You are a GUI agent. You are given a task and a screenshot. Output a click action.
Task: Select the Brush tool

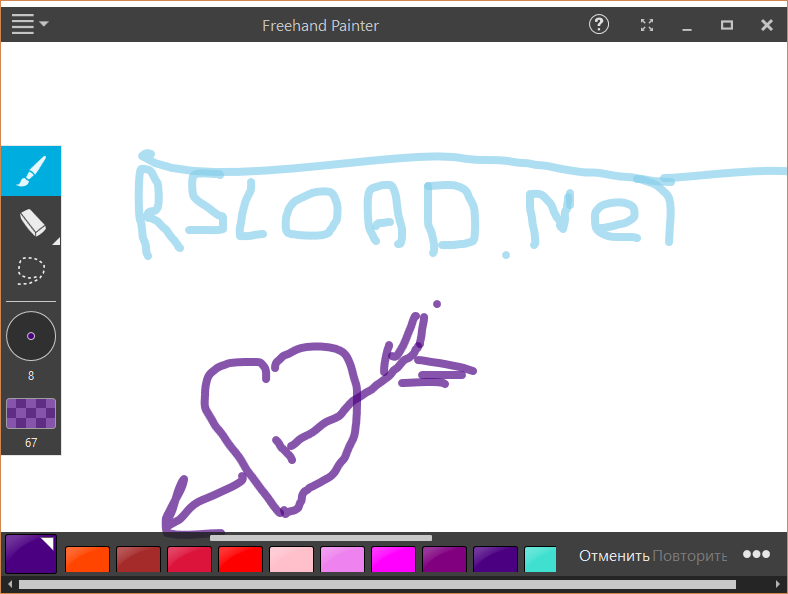click(31, 171)
